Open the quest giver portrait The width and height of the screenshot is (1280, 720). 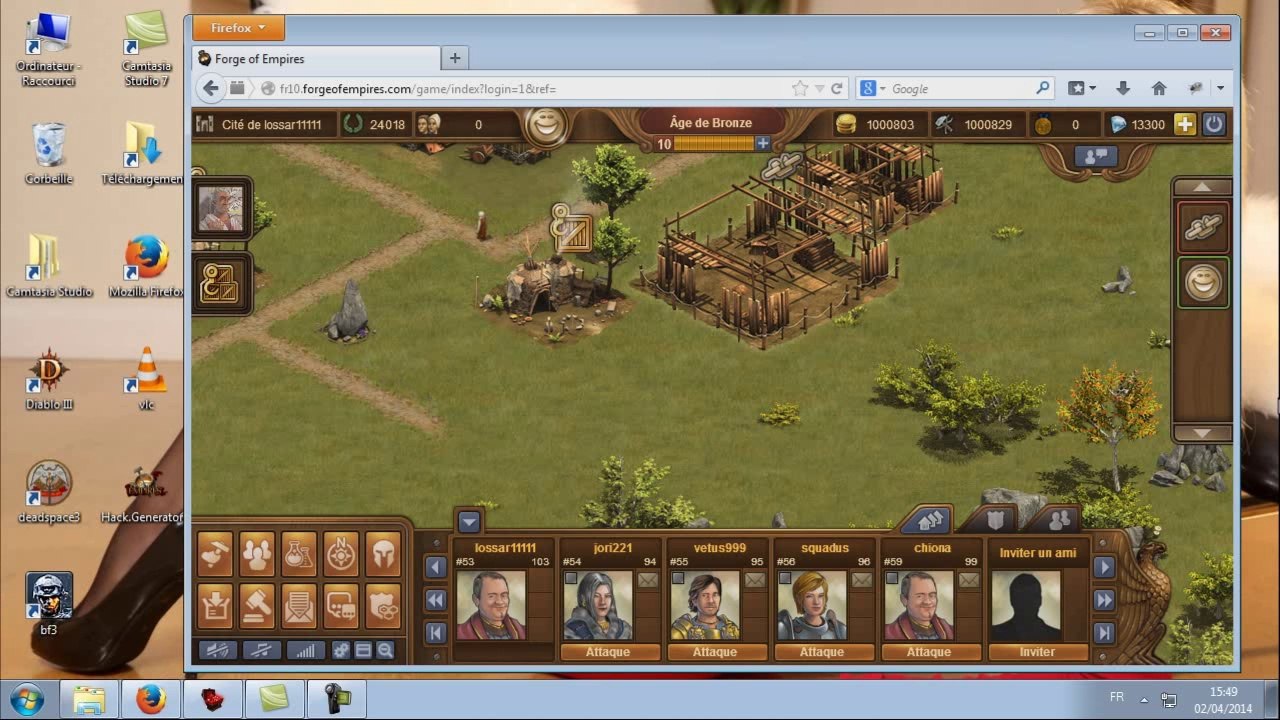(221, 208)
